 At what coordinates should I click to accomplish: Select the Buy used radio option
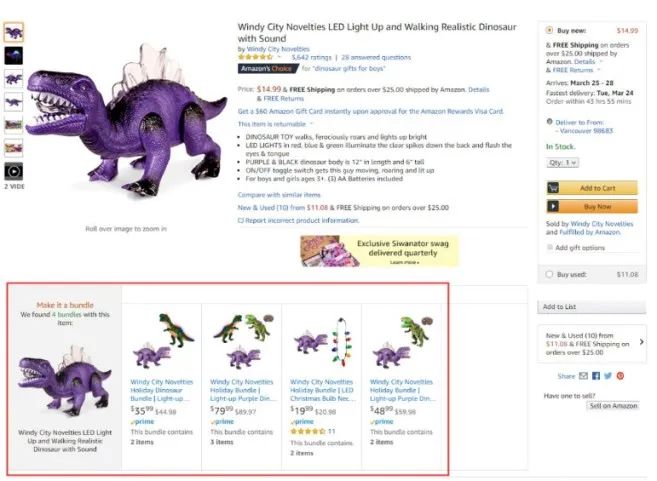[x=549, y=274]
